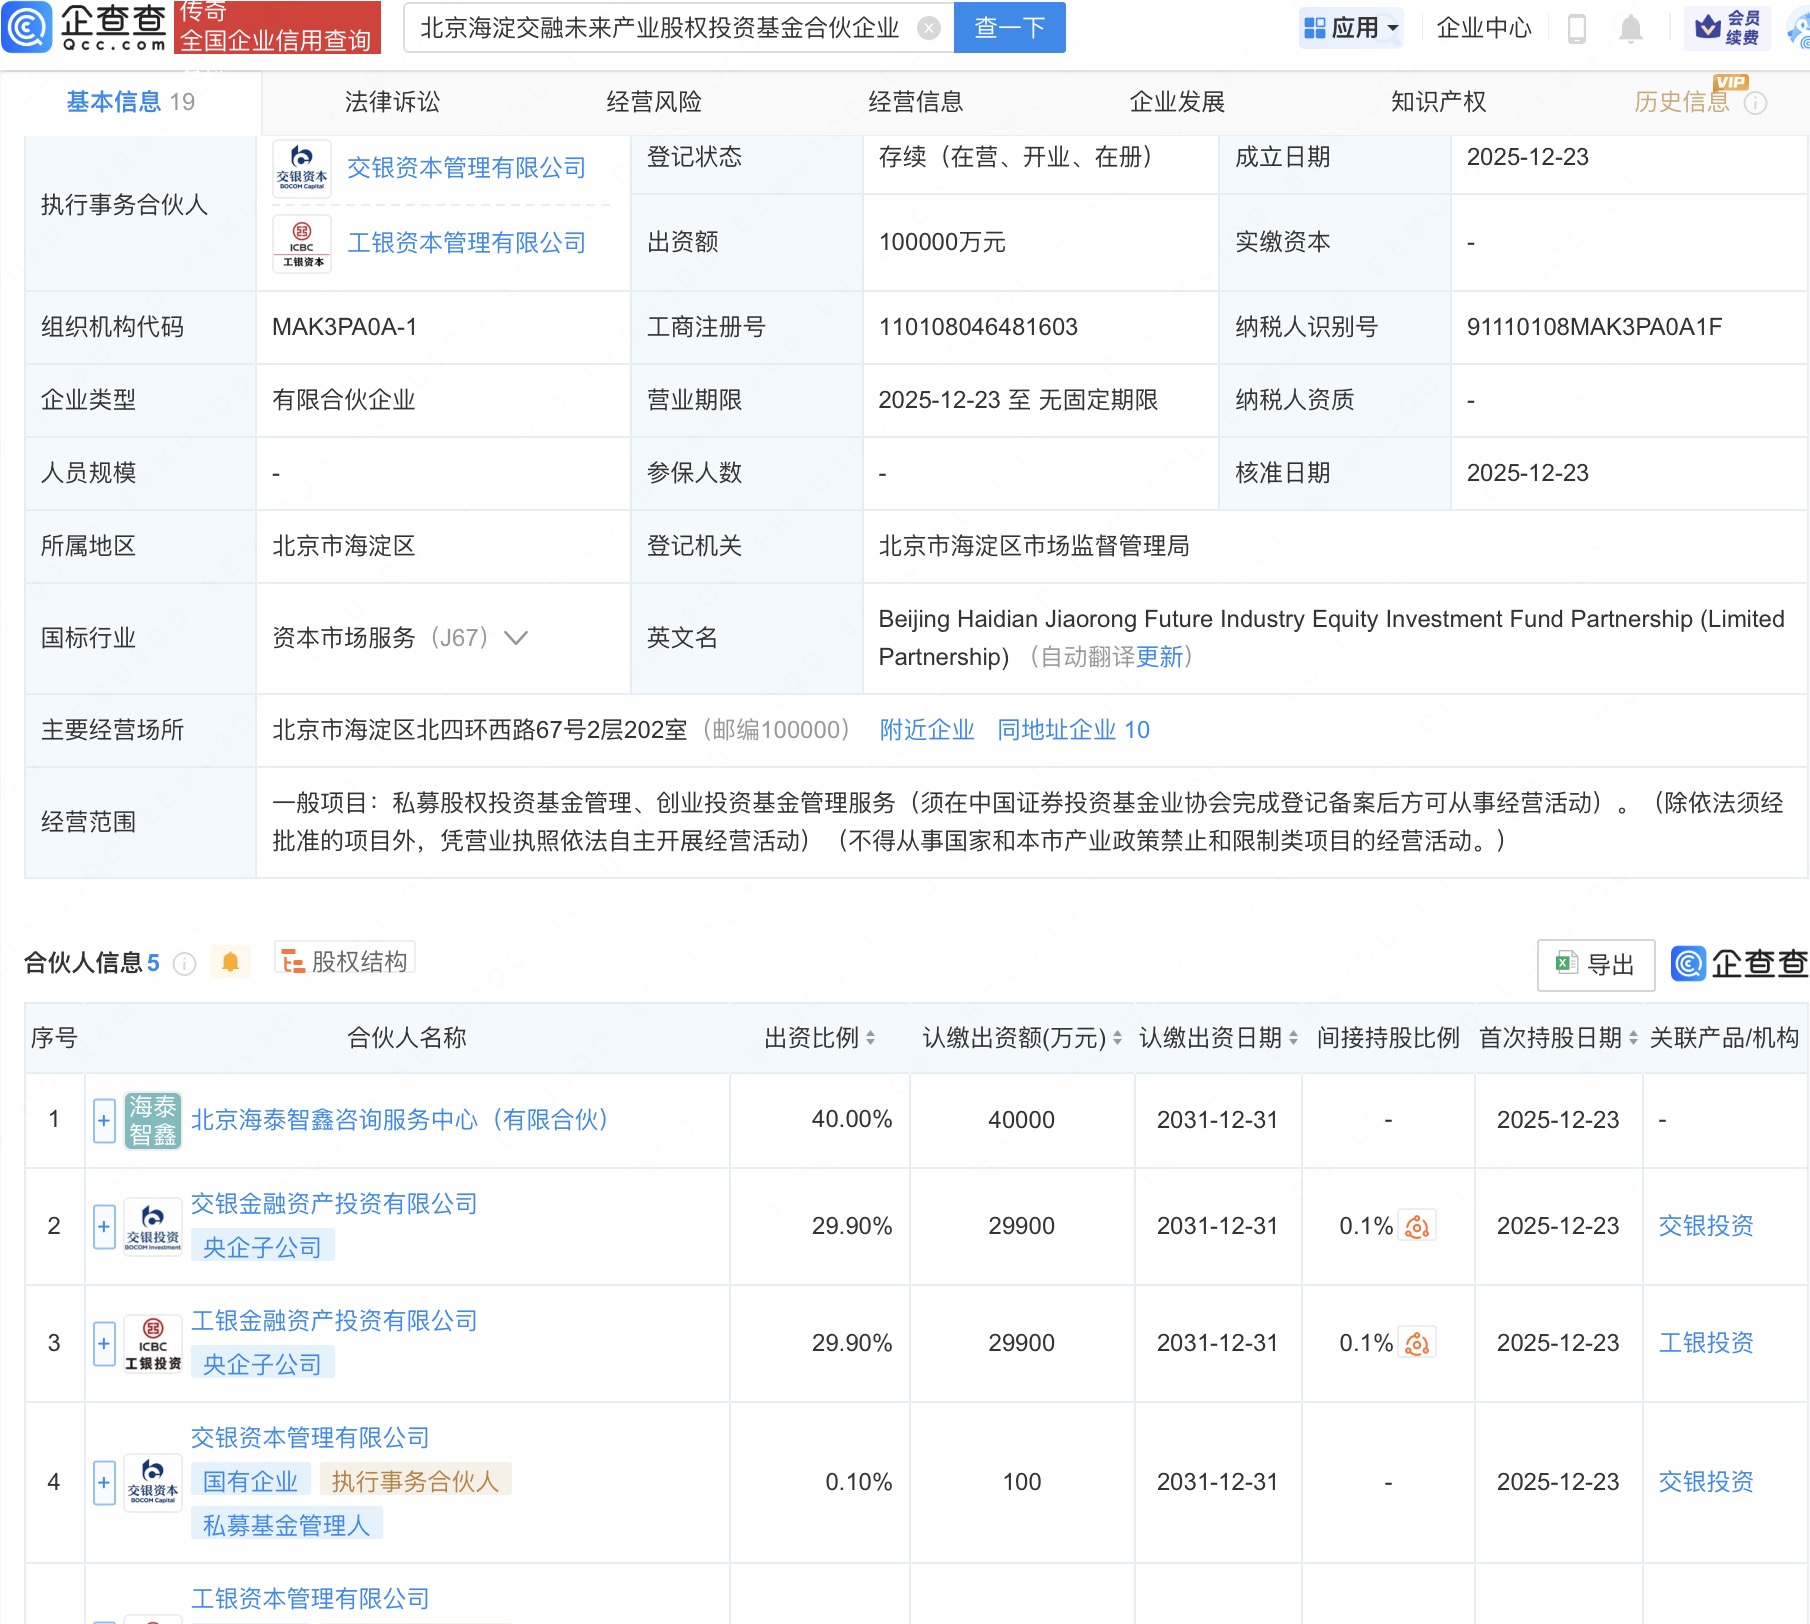Image resolution: width=1810 pixels, height=1624 pixels.
Task: Click the 股权结构 equity structure icon button
Action: pos(345,960)
